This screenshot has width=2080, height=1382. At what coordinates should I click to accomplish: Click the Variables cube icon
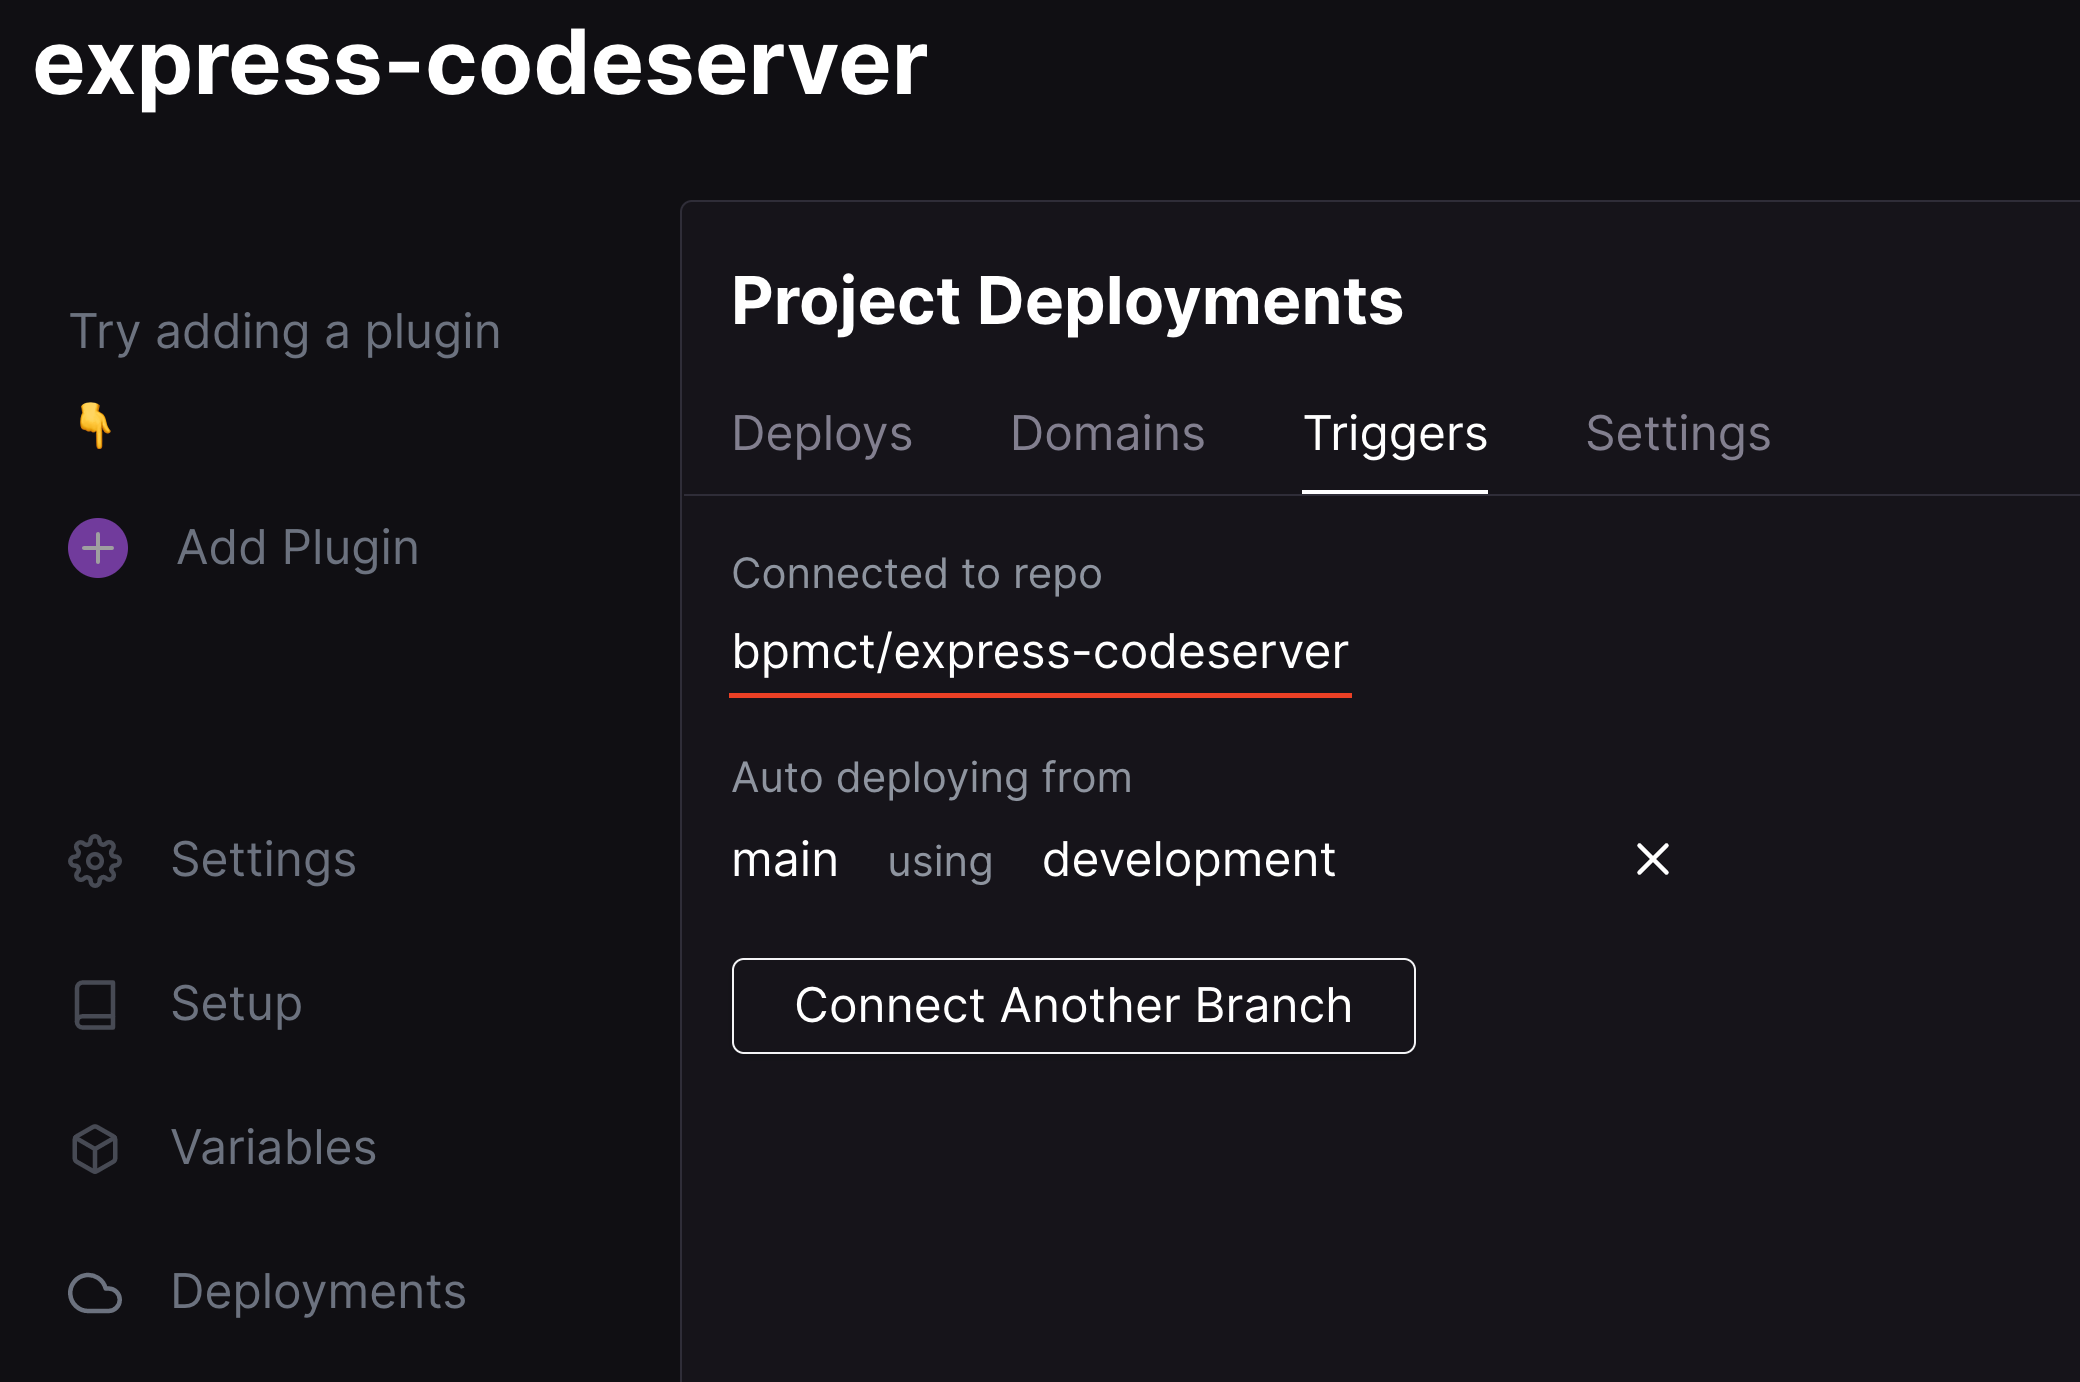coord(95,1149)
